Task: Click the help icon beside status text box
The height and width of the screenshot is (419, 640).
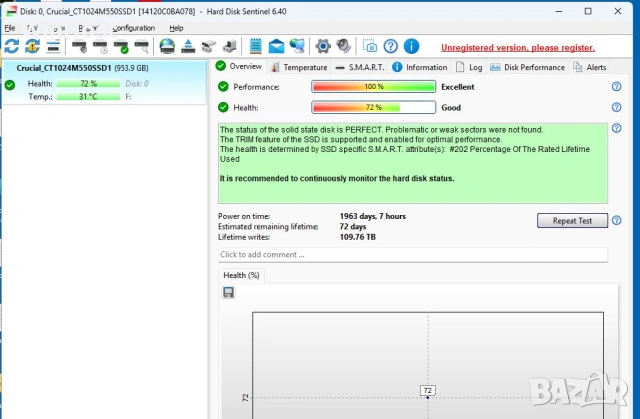Action: (616, 128)
